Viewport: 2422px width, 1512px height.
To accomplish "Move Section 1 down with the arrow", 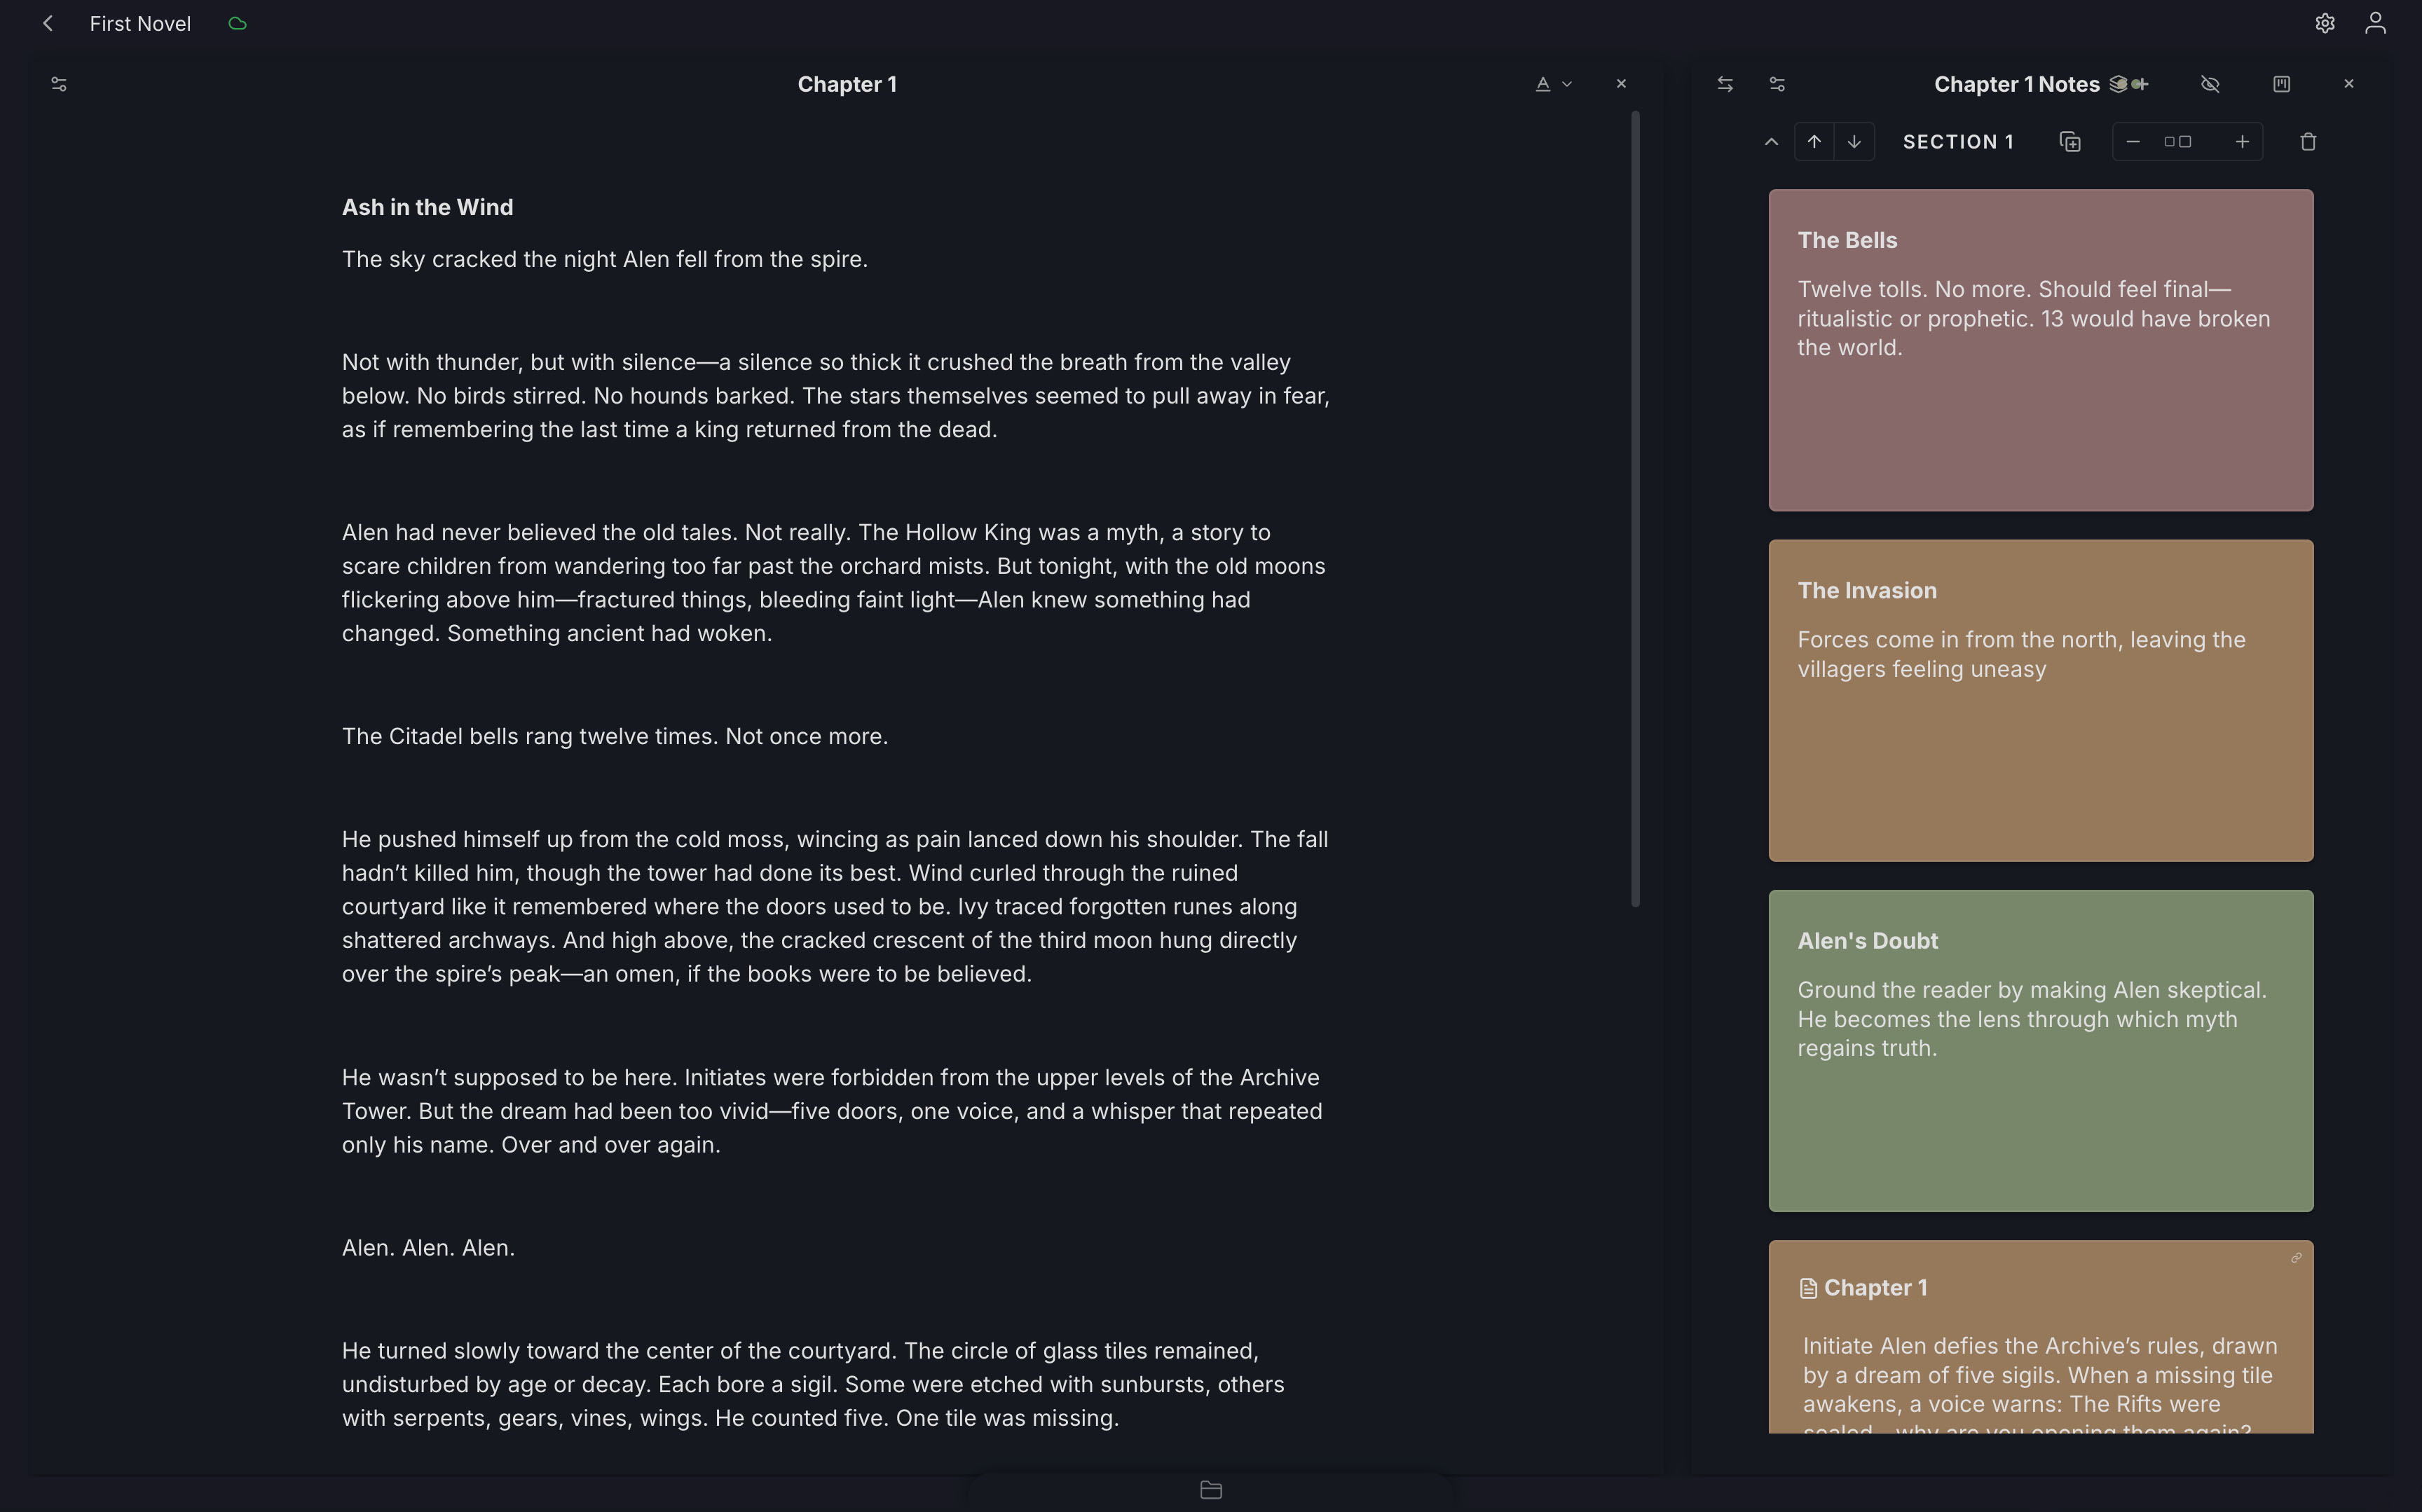I will click(x=1854, y=142).
